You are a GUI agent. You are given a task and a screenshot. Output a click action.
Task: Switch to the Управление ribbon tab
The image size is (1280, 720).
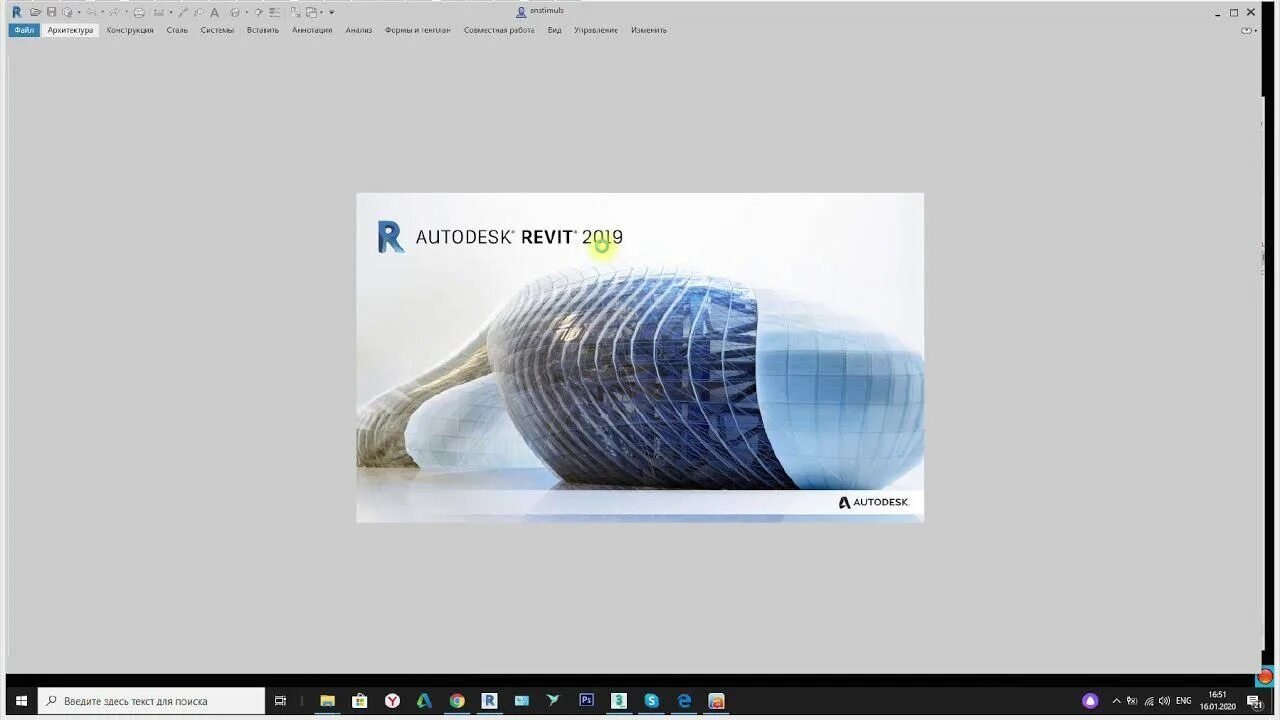(596, 30)
